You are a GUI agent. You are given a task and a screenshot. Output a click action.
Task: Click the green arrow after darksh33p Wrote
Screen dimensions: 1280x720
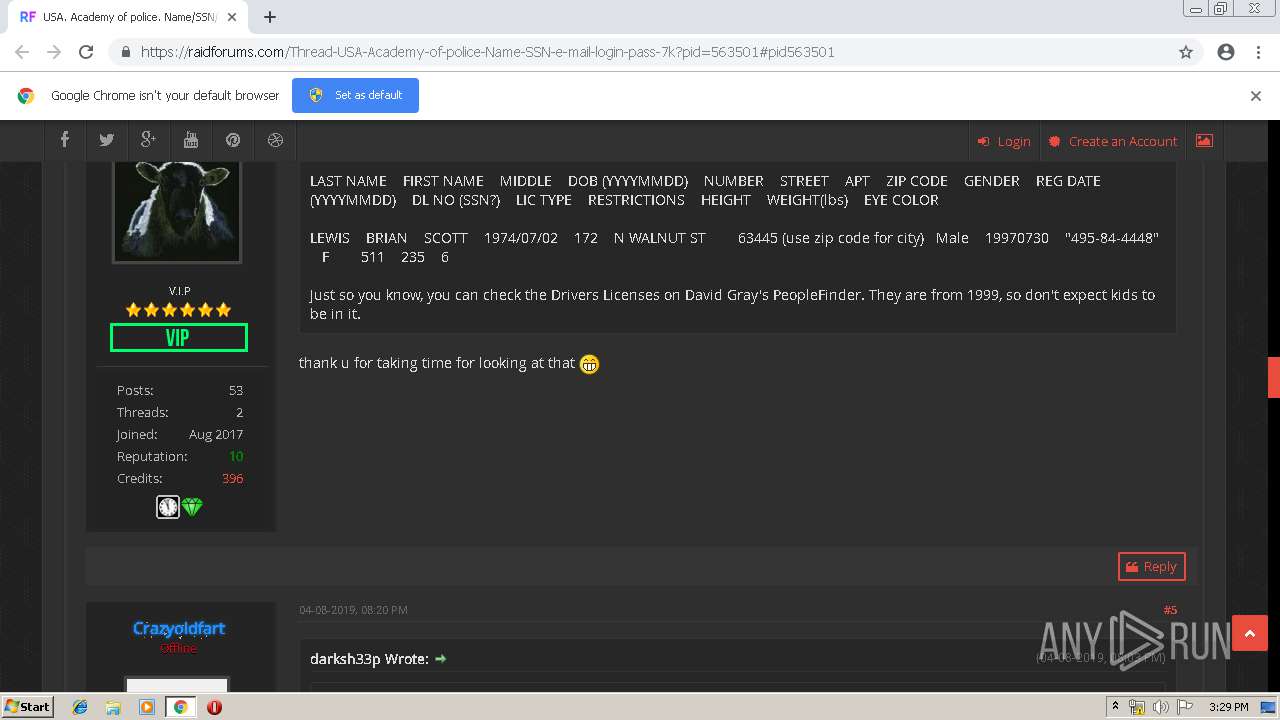(x=440, y=659)
